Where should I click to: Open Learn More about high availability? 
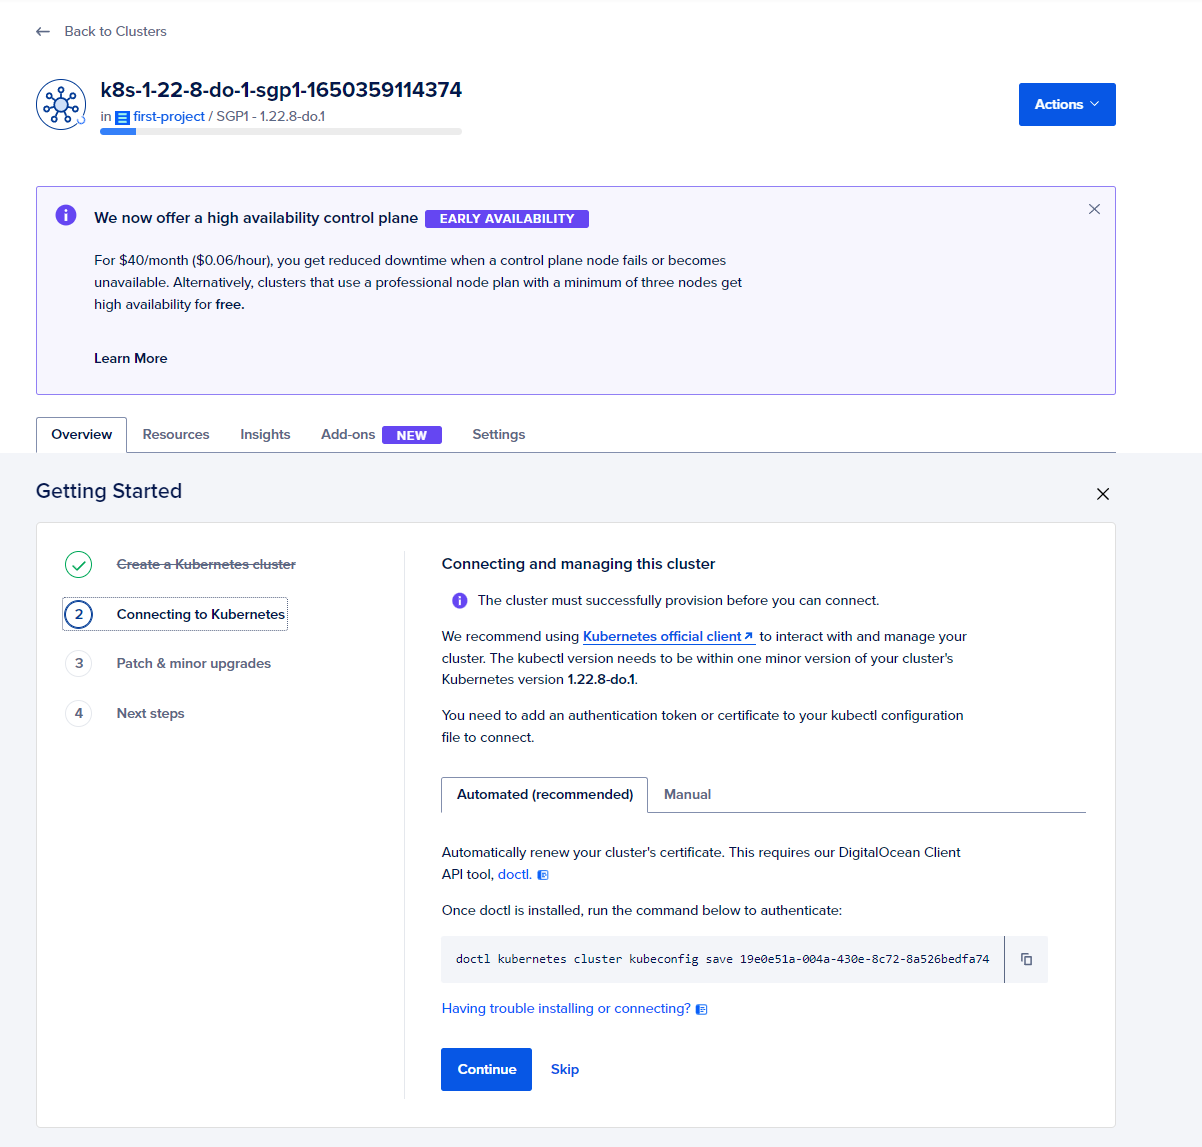[x=131, y=358]
